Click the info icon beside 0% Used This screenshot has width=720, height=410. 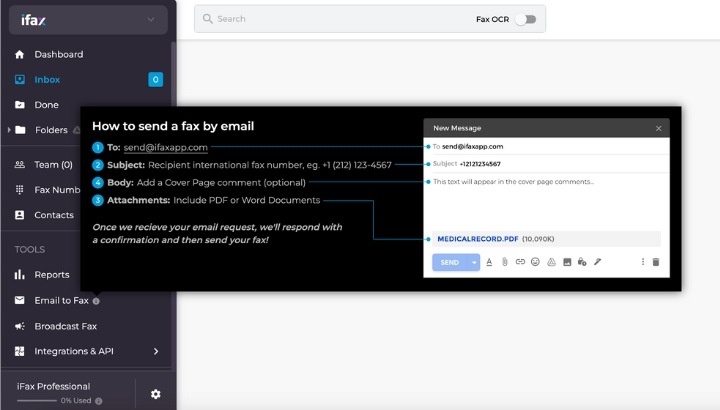(x=98, y=401)
